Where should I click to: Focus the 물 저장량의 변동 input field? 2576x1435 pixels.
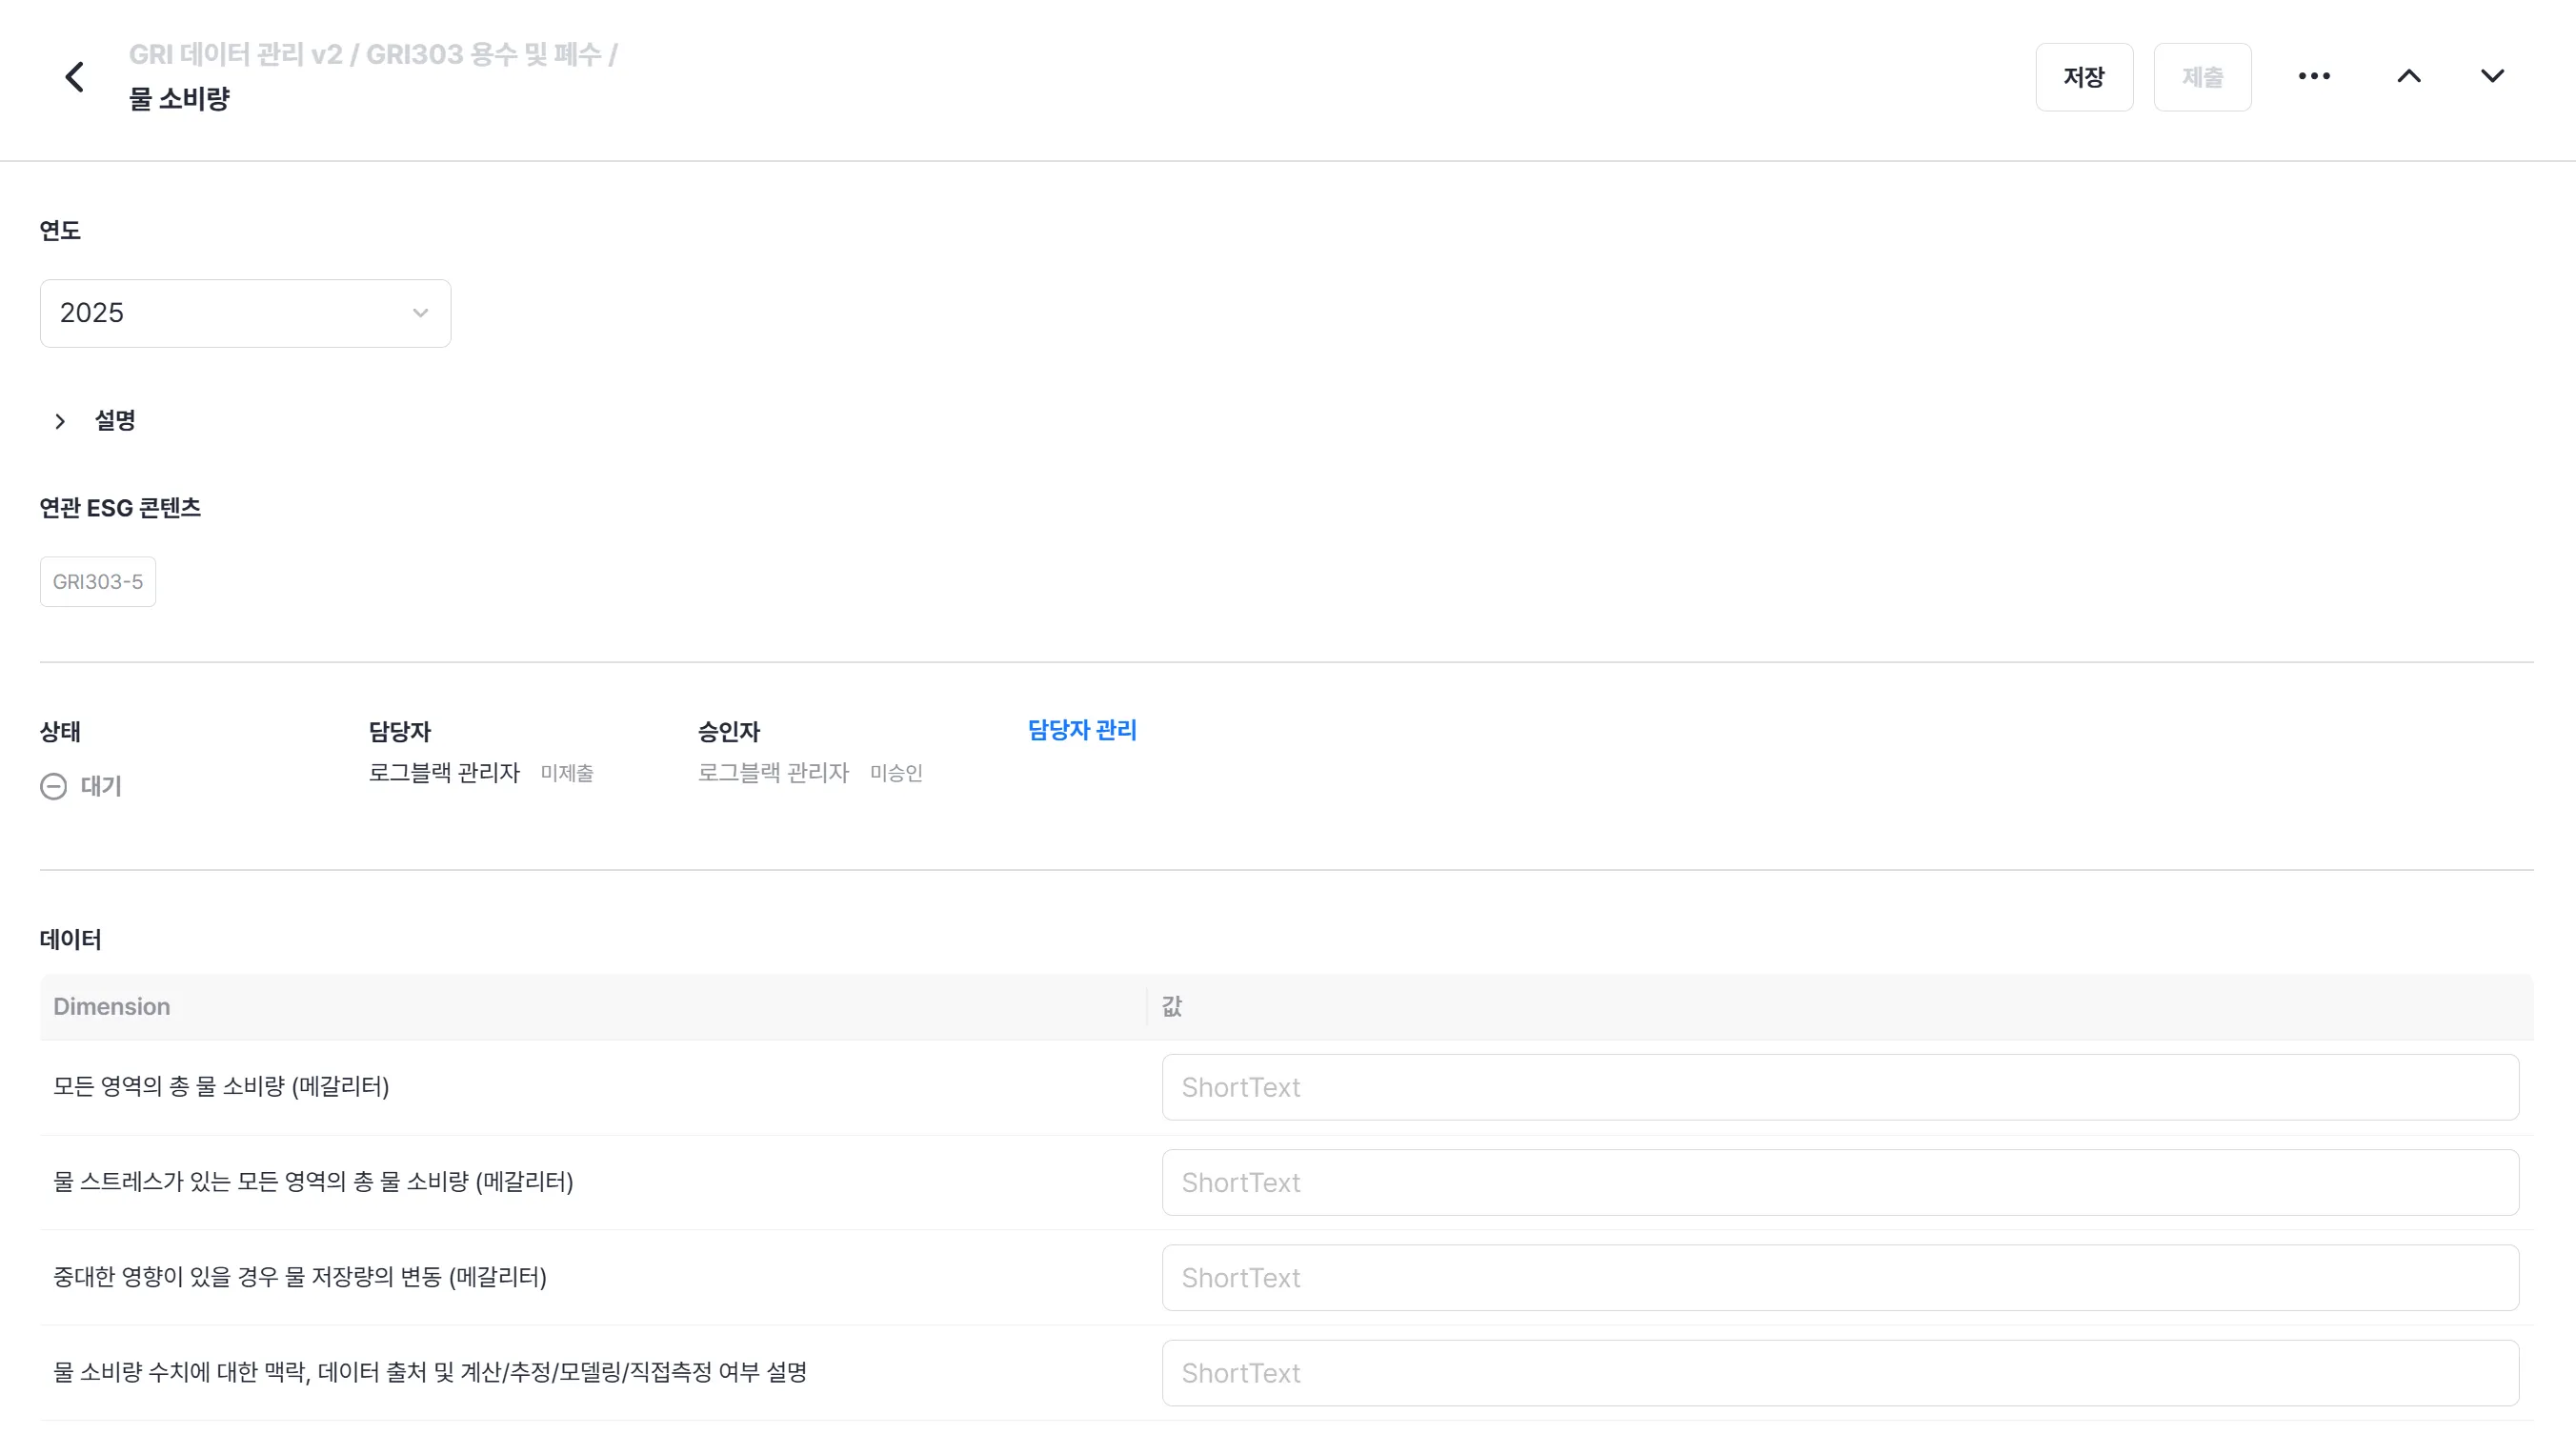pyautogui.click(x=1839, y=1277)
